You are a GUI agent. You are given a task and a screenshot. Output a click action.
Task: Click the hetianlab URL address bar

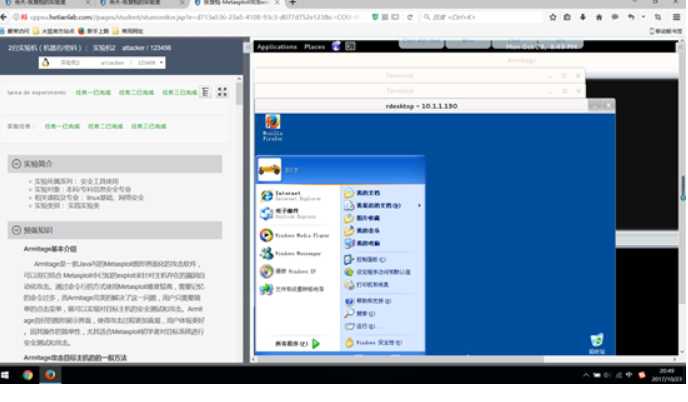(x=192, y=17)
